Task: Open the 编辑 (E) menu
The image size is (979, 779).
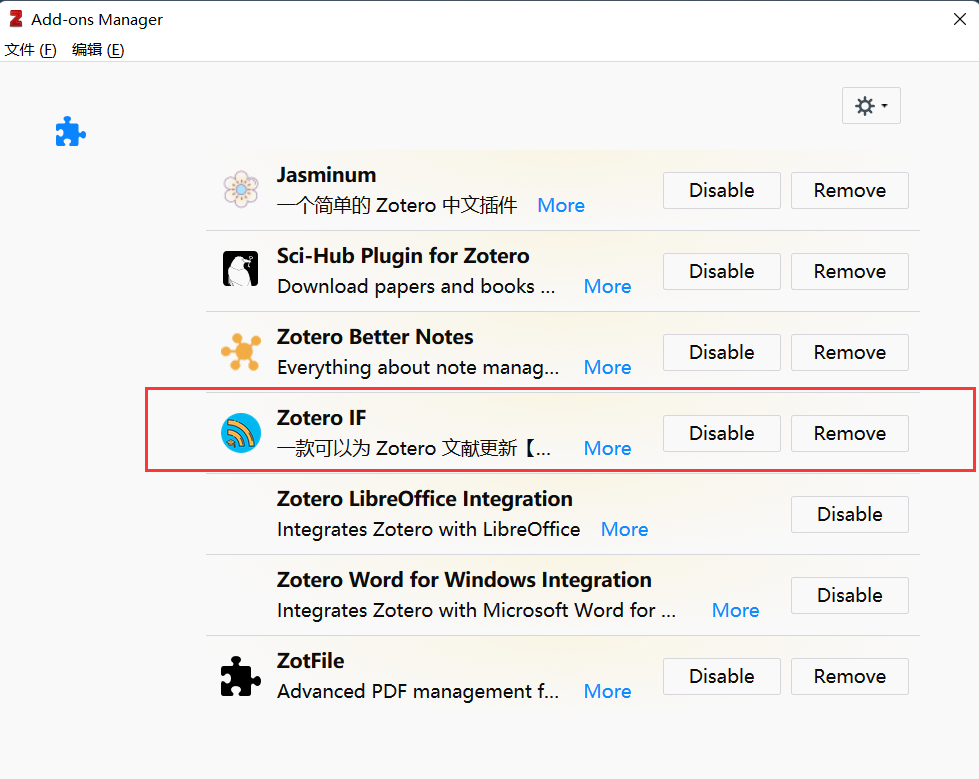Action: click(x=98, y=49)
